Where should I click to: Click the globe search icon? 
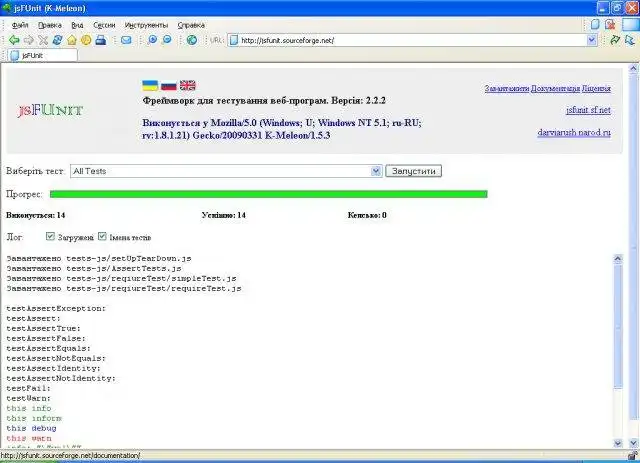(192, 40)
